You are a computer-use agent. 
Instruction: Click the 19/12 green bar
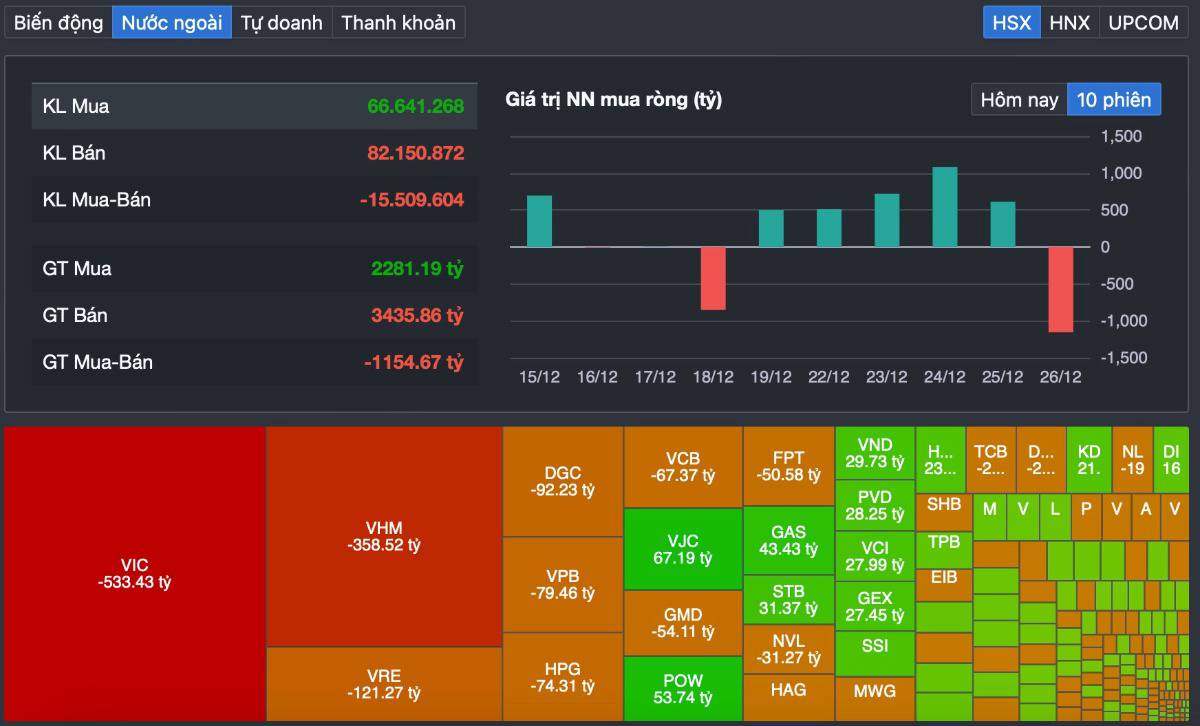tap(771, 228)
